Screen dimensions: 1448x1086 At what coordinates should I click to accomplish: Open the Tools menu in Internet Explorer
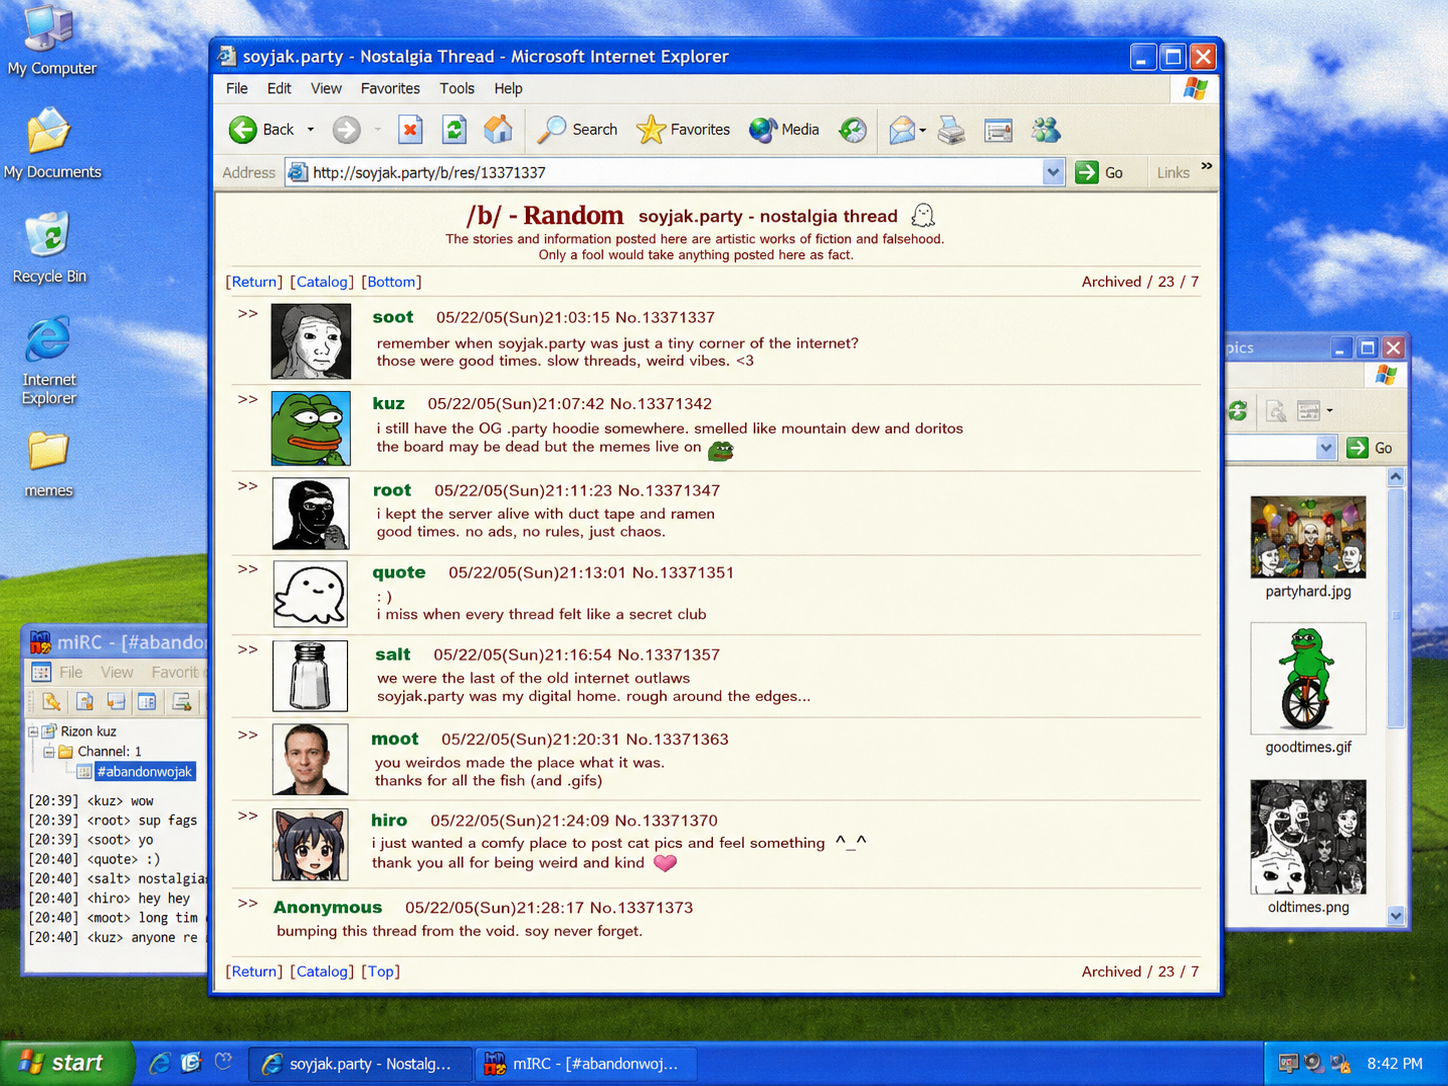[457, 88]
